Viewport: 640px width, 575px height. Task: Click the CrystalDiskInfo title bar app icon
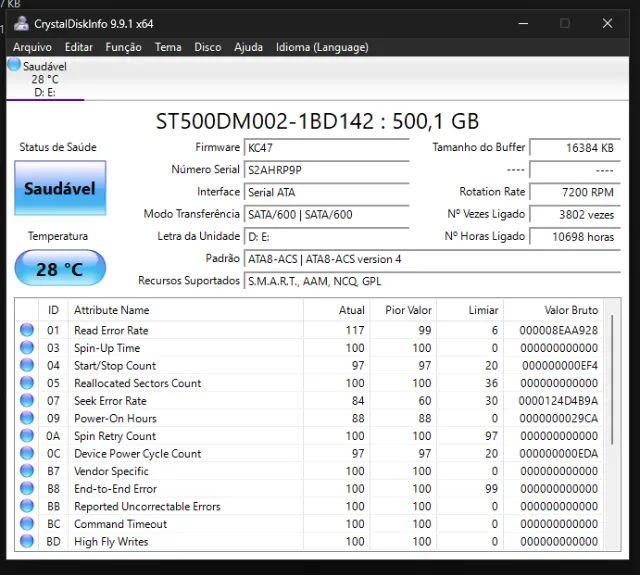click(x=21, y=24)
